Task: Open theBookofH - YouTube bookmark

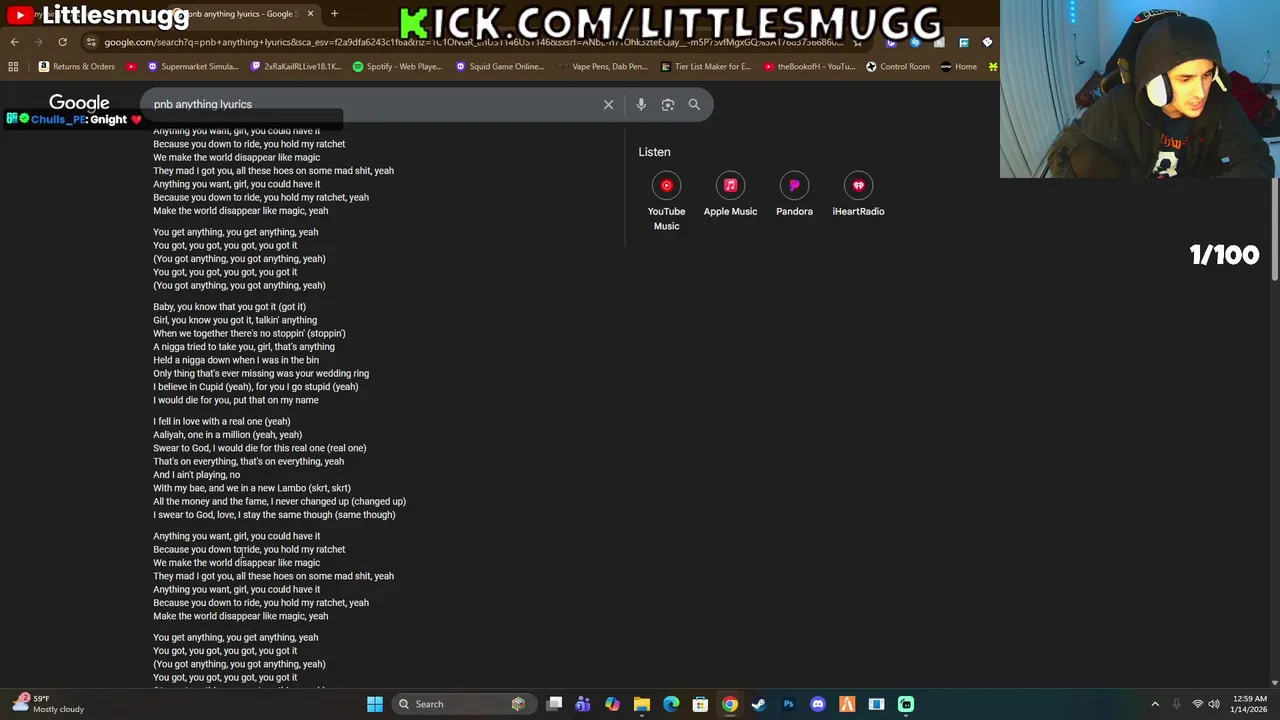Action: tap(808, 67)
